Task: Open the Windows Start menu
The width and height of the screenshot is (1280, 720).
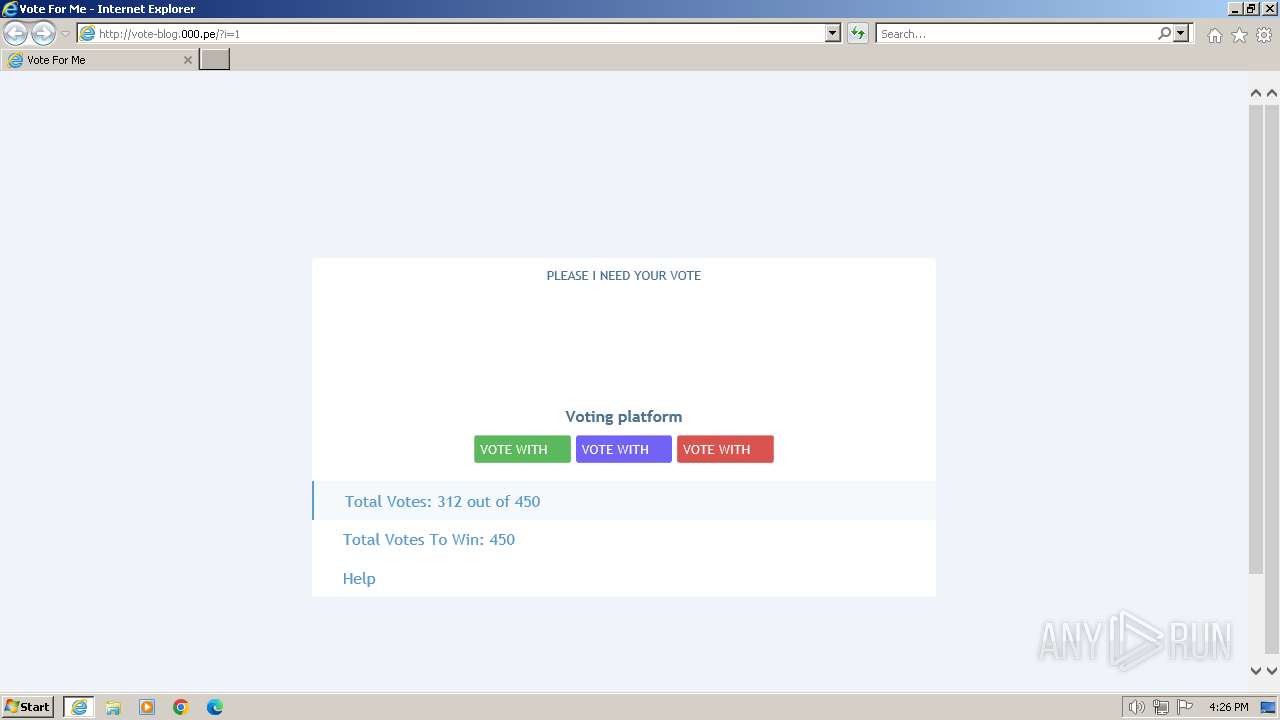Action: point(28,706)
